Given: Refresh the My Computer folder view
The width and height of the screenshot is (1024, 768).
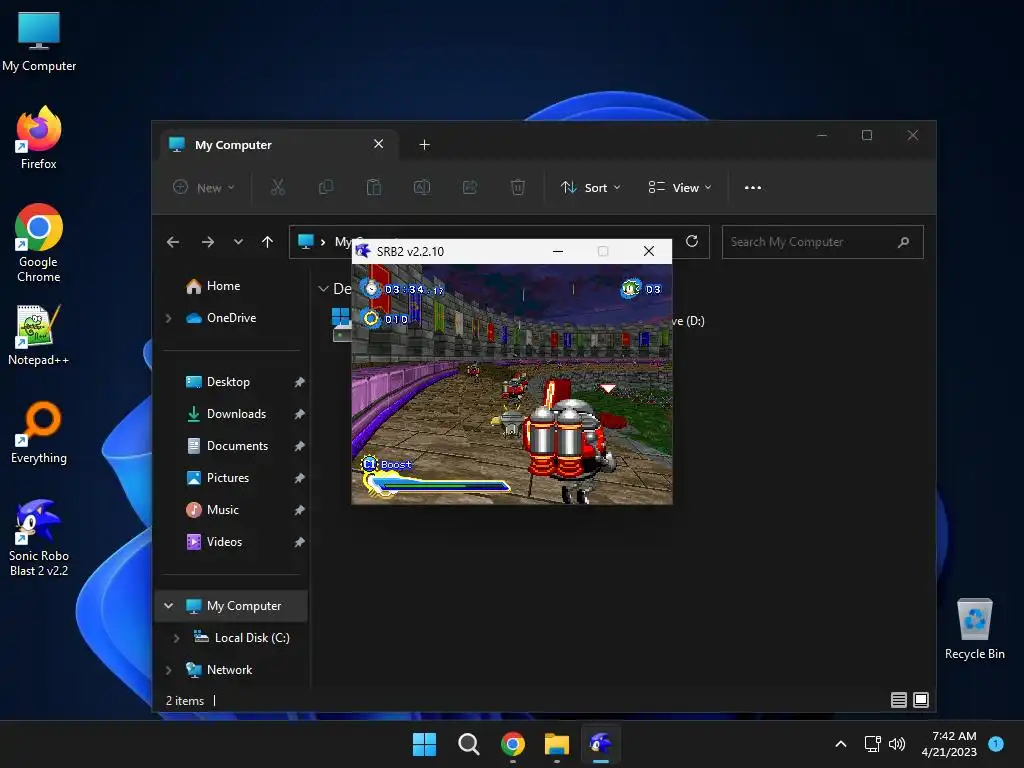Looking at the screenshot, I should [692, 241].
